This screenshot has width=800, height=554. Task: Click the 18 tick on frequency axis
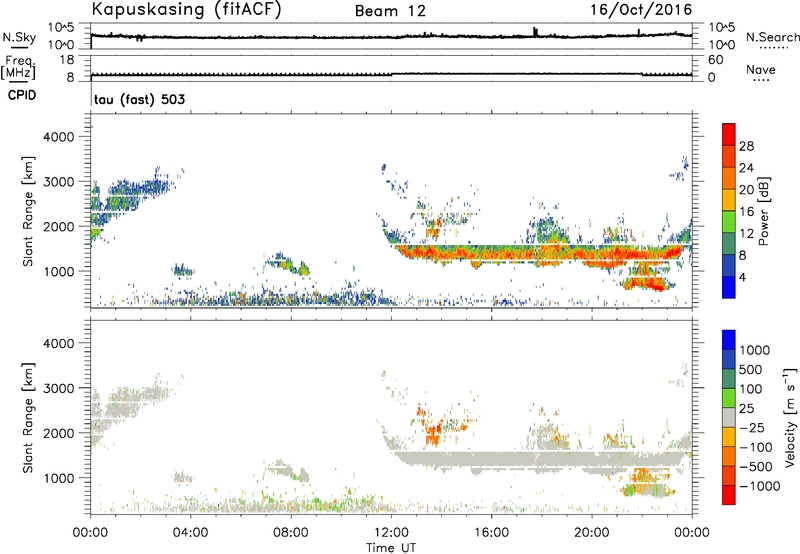67,60
